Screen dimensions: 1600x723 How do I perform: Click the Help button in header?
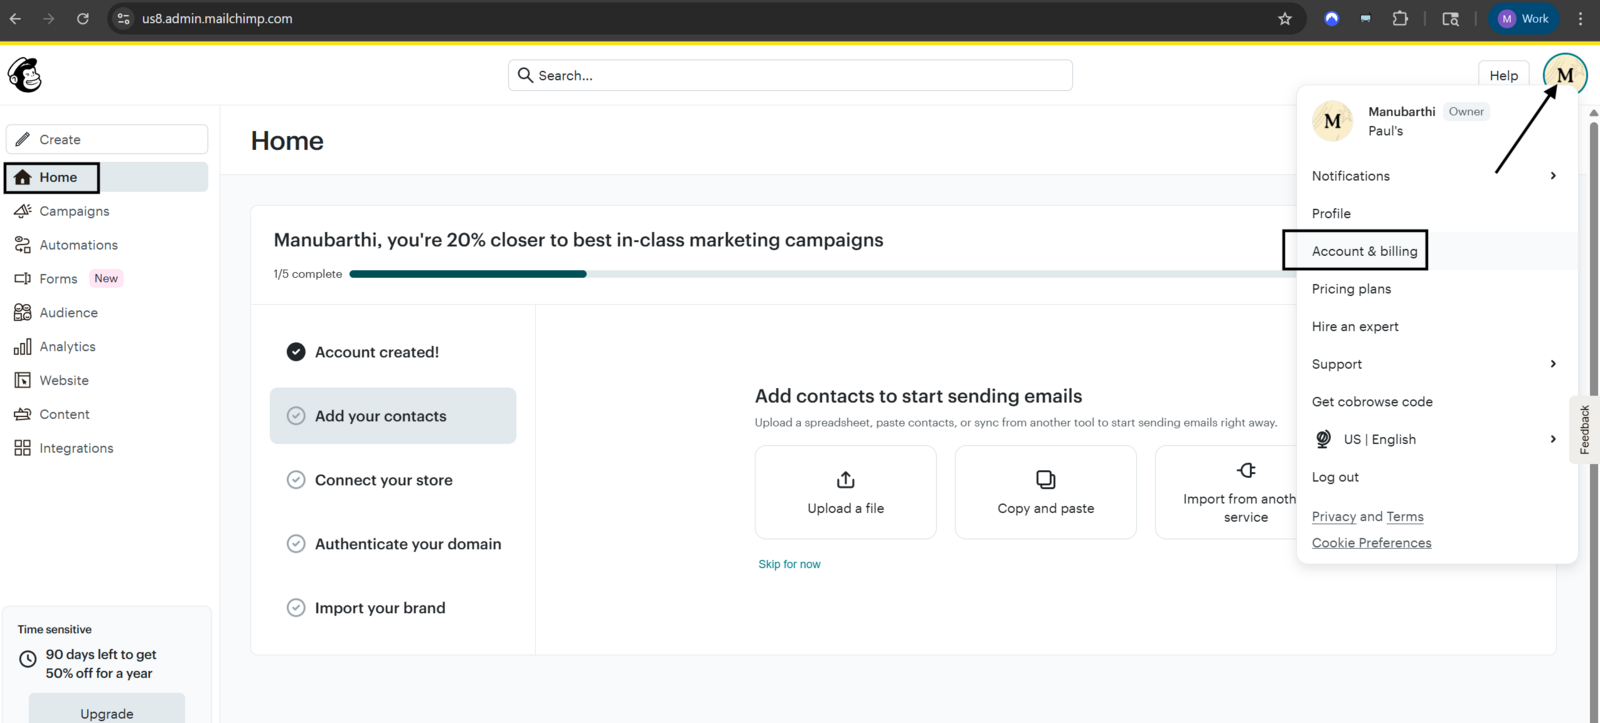tap(1503, 75)
